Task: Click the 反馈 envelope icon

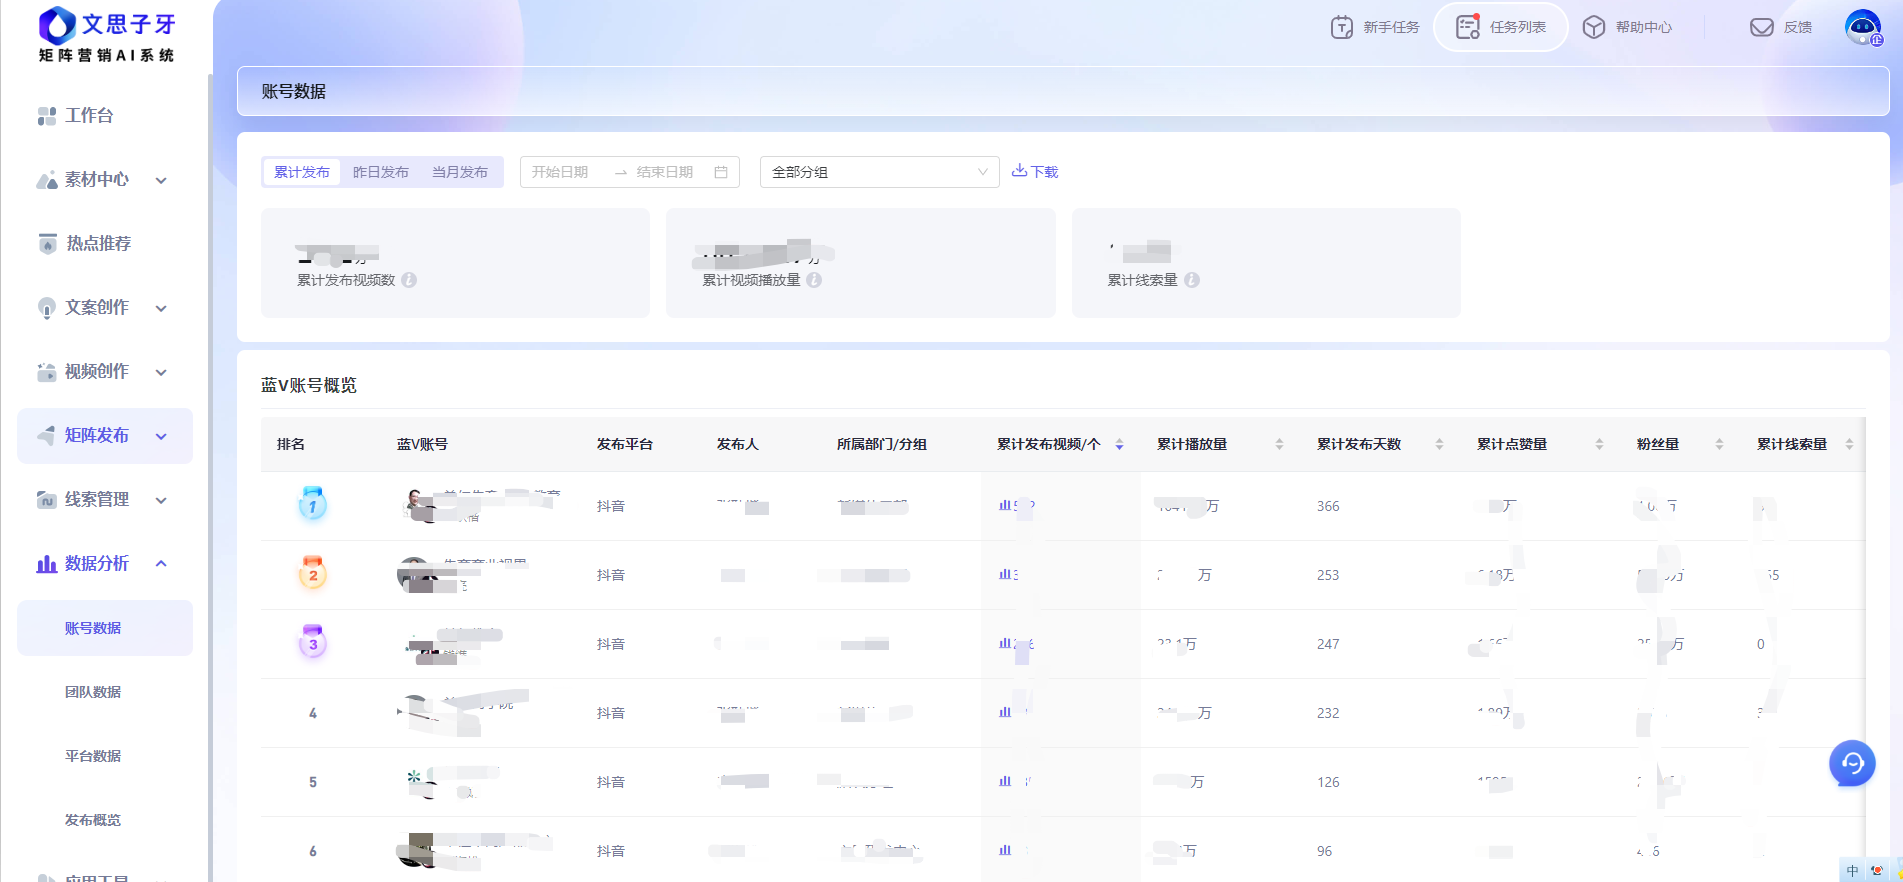Action: click(1762, 27)
